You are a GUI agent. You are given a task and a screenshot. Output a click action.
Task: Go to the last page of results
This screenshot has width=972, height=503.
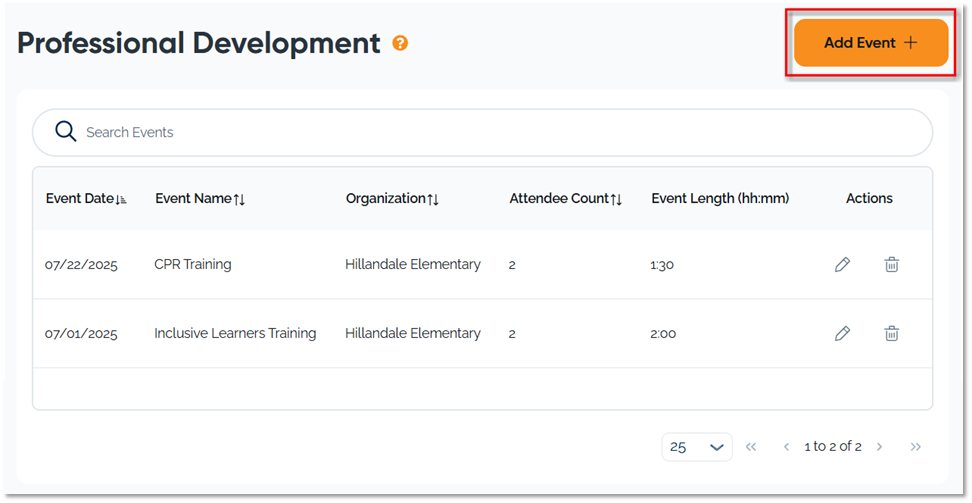click(915, 447)
